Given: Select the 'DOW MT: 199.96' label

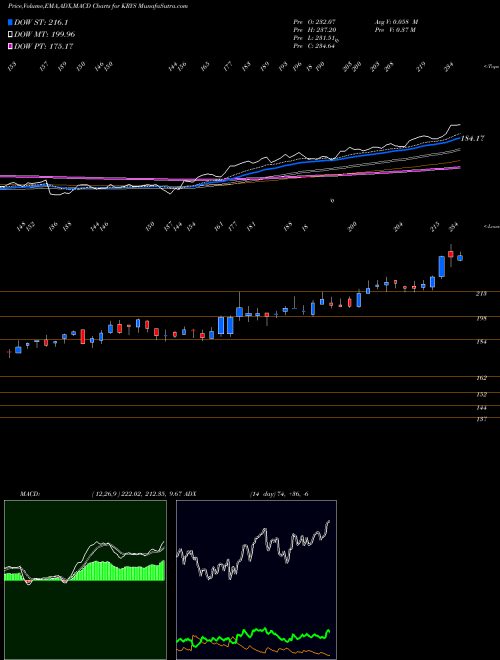Looking at the screenshot, I should point(45,35).
